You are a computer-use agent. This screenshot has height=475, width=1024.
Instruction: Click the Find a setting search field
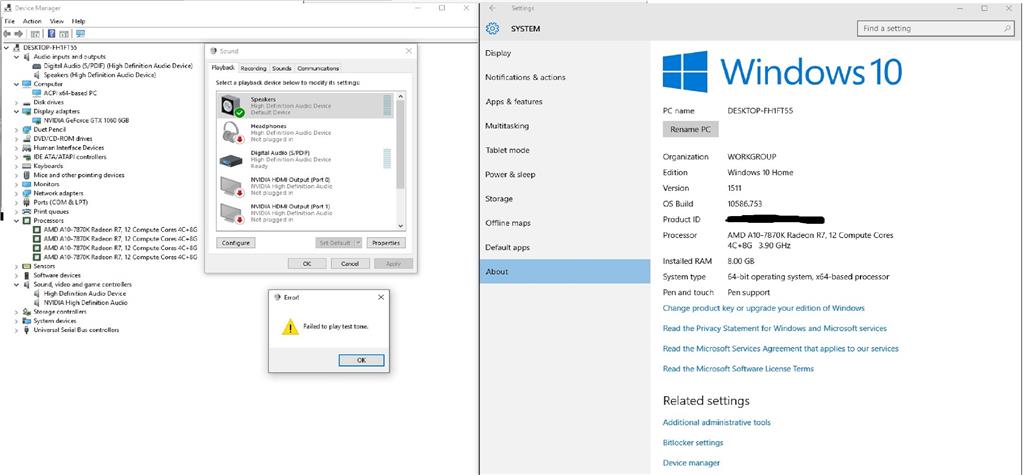[935, 29]
